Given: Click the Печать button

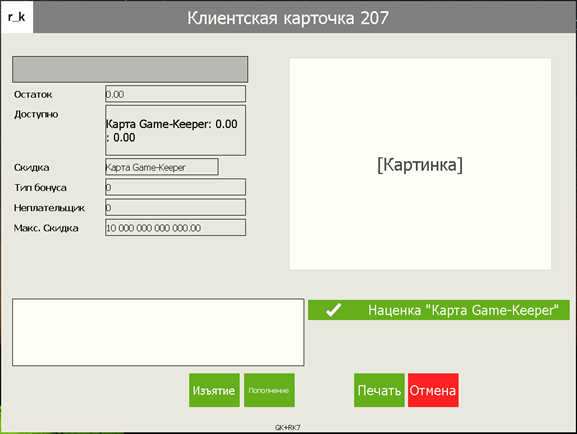Looking at the screenshot, I should point(379,390).
